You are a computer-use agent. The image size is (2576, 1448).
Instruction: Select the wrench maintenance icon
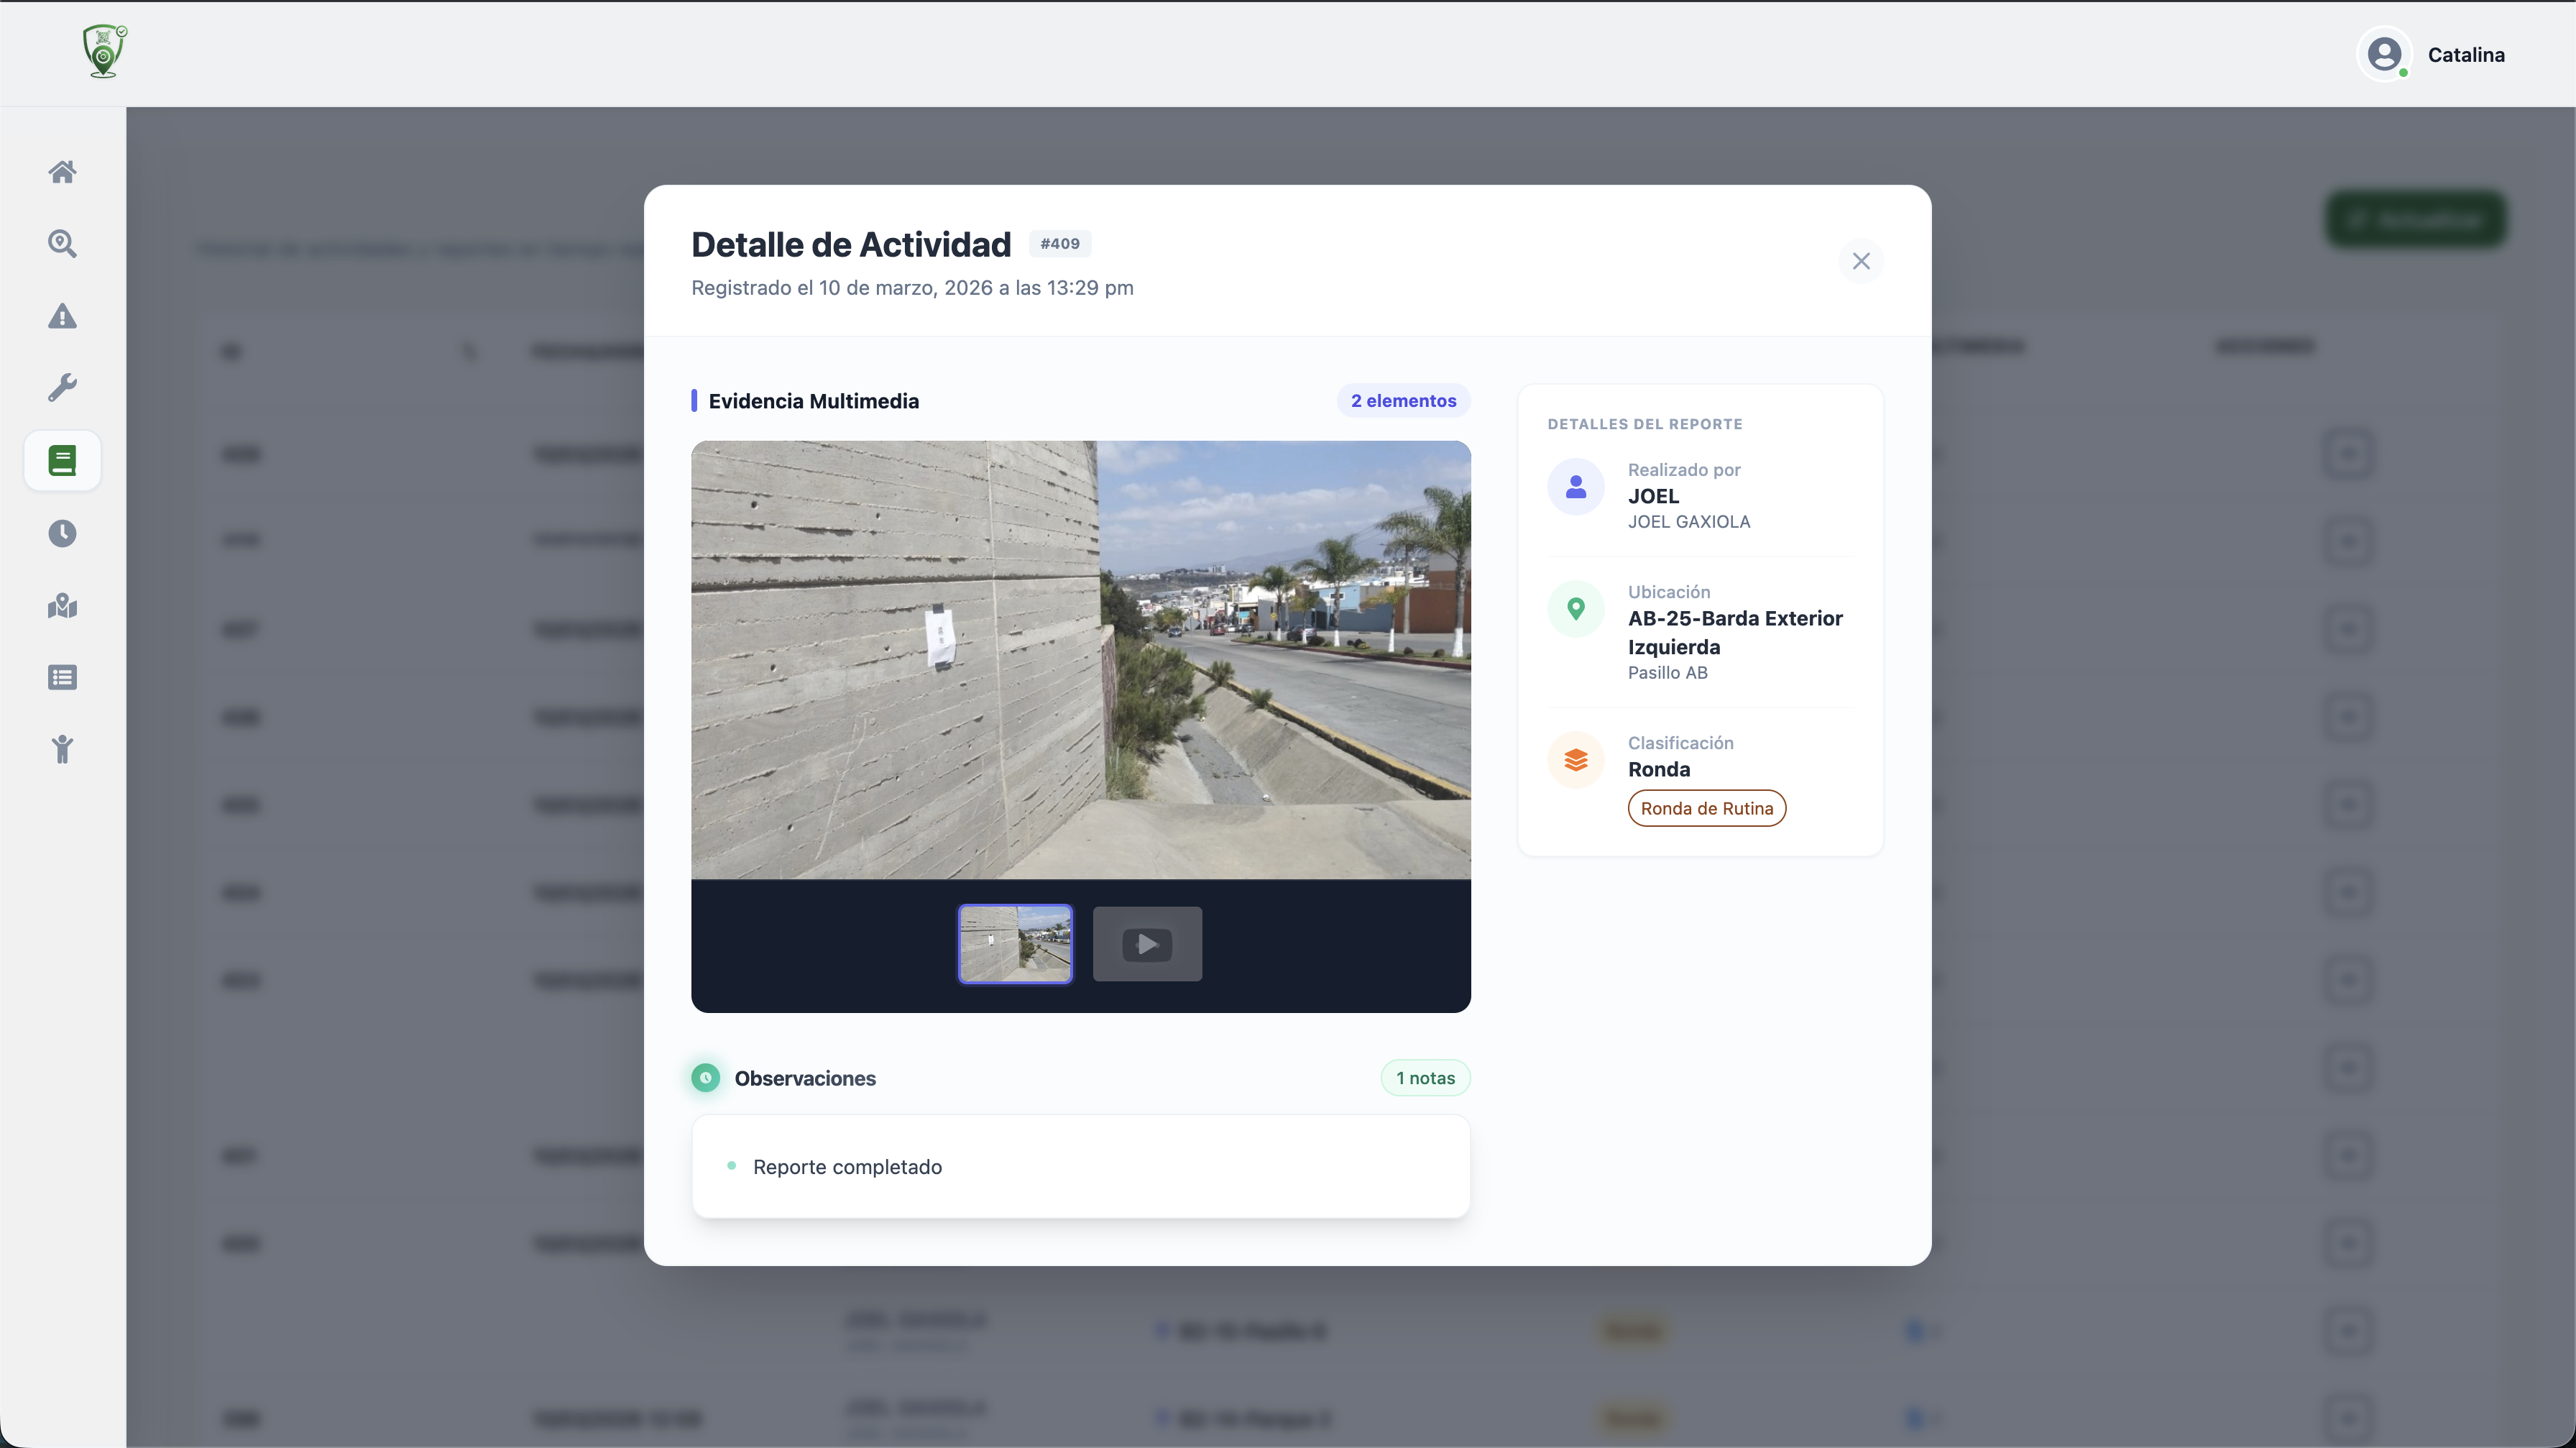pos(62,388)
